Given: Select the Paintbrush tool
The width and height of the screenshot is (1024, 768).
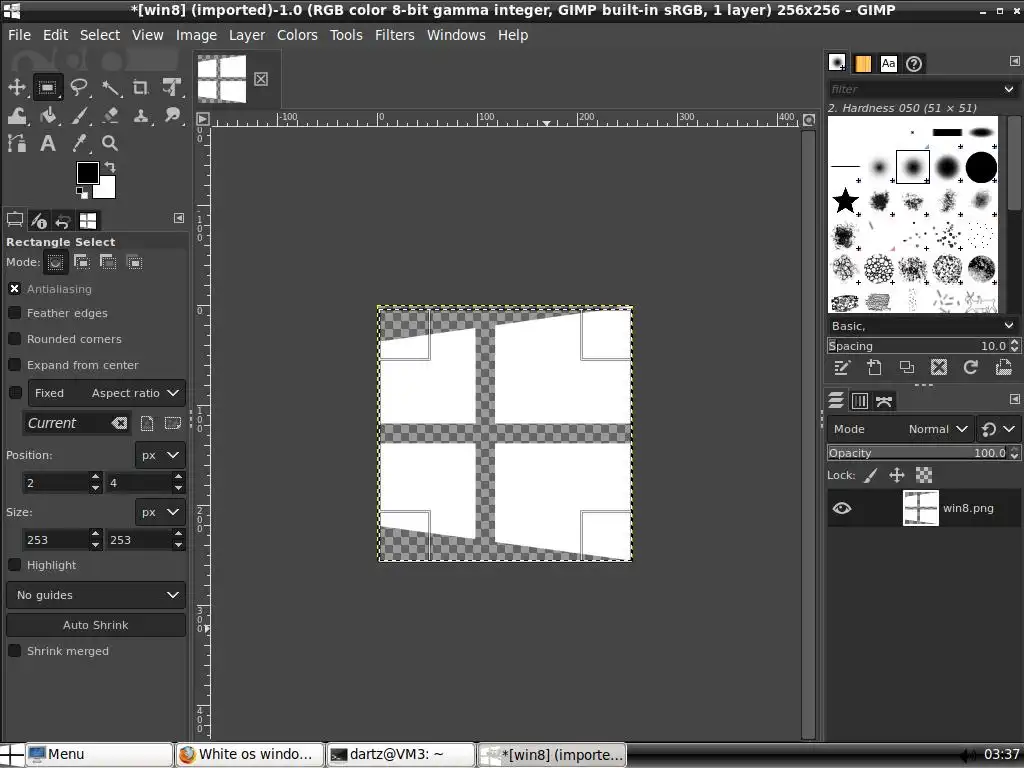Looking at the screenshot, I should point(79,116).
